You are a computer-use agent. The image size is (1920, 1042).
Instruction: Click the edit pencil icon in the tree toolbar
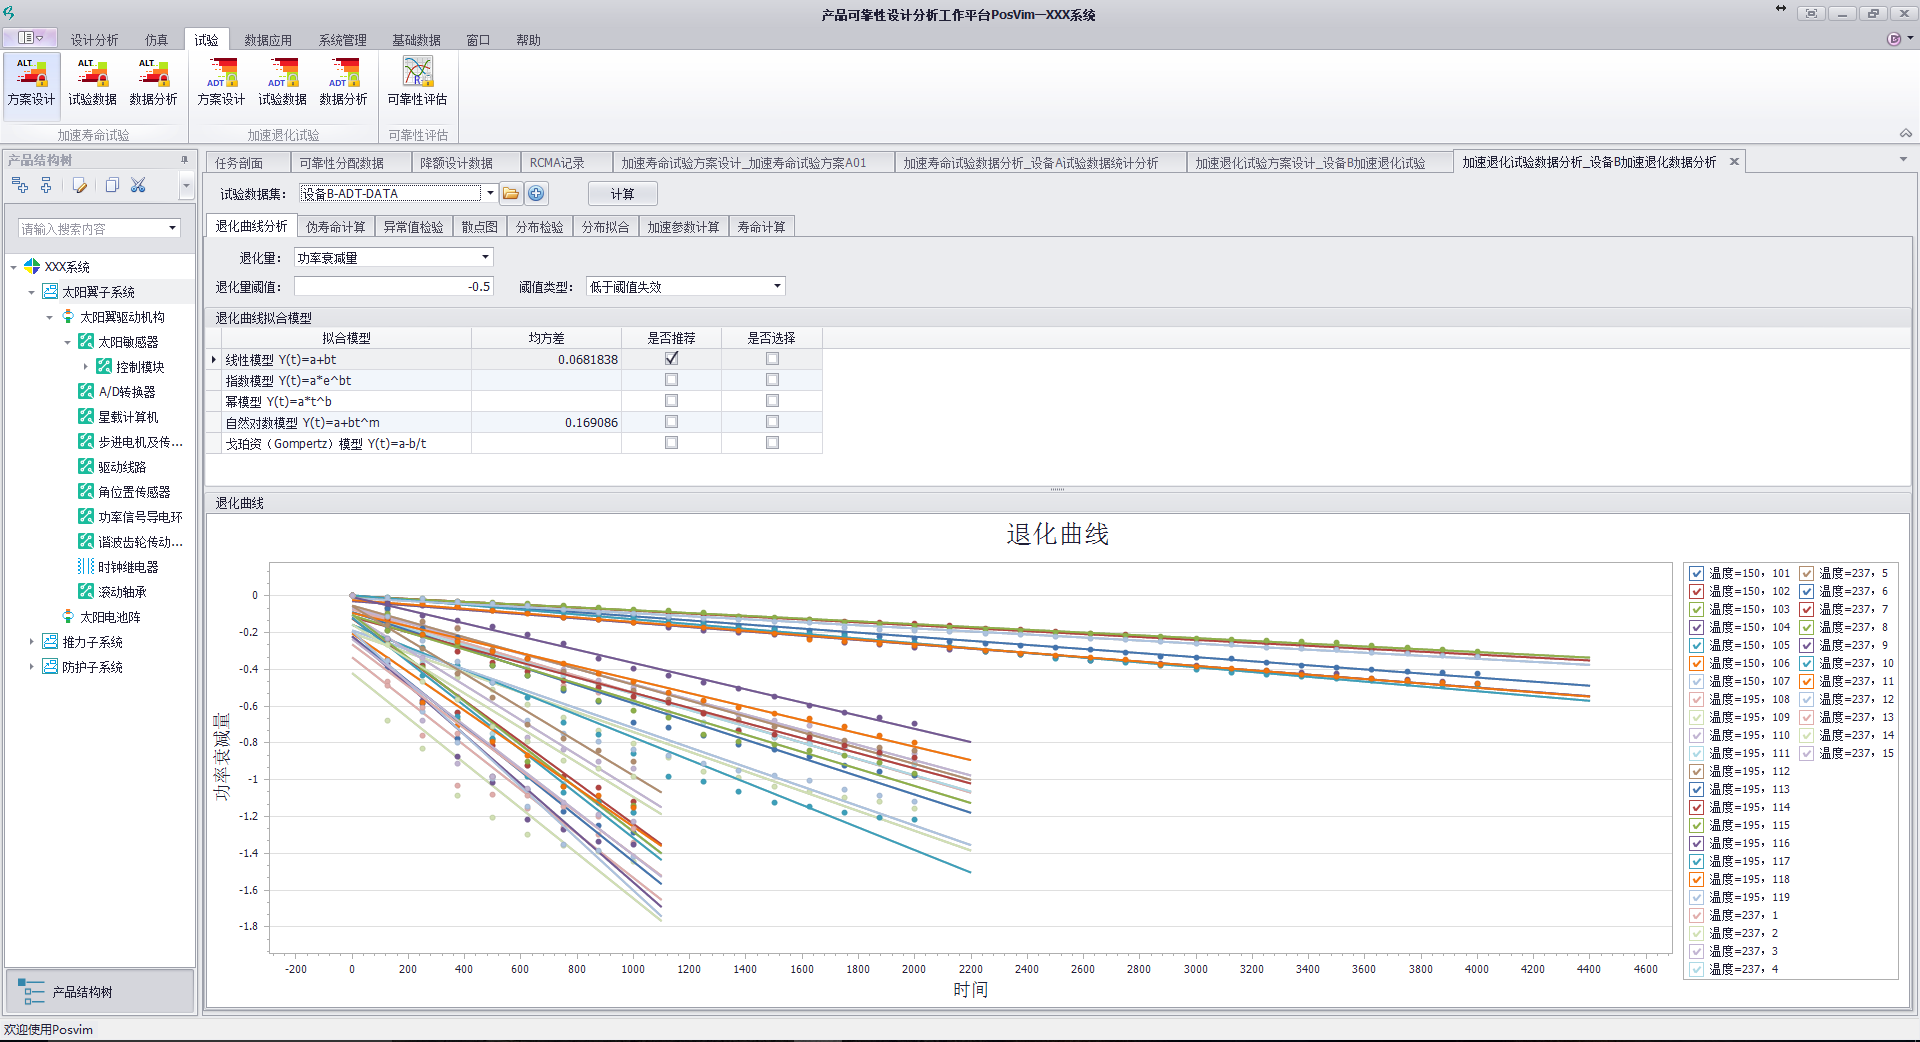[80, 185]
